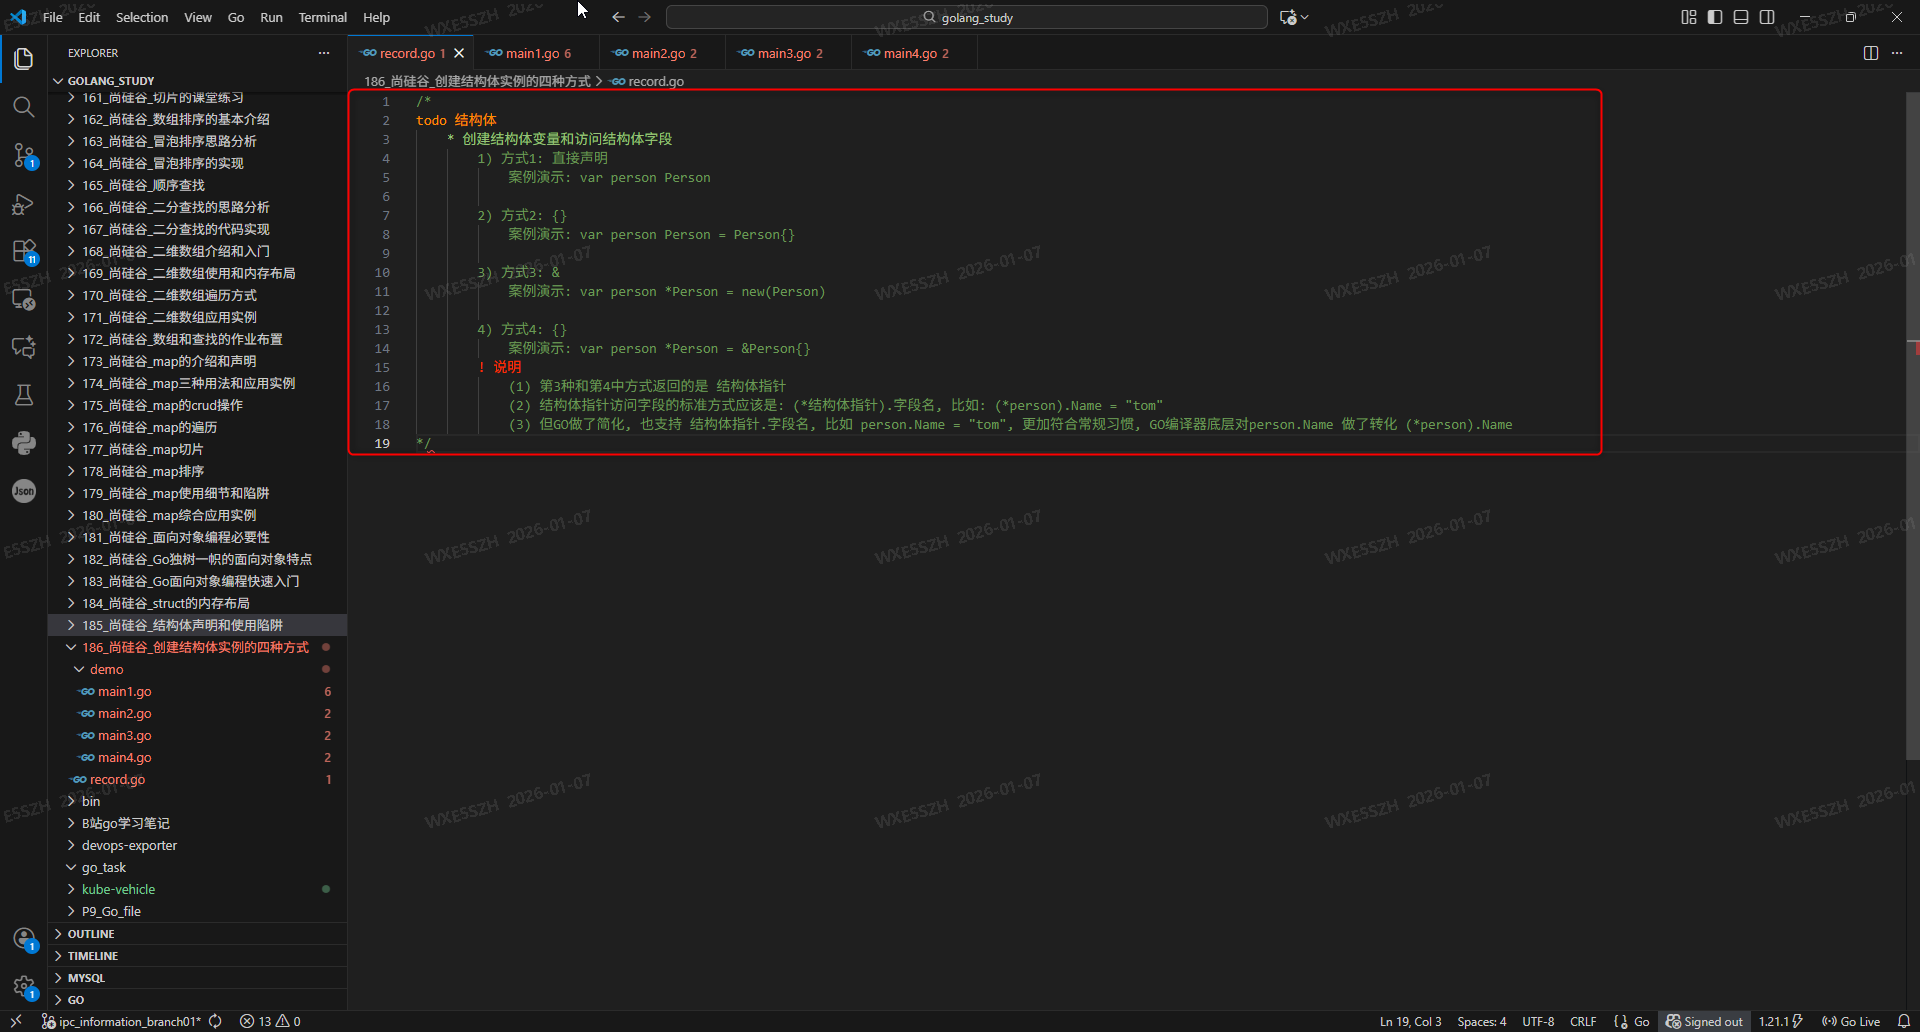Click the 186_尚硅谷 folder breadcrumb
1920x1032 pixels.
click(x=477, y=81)
